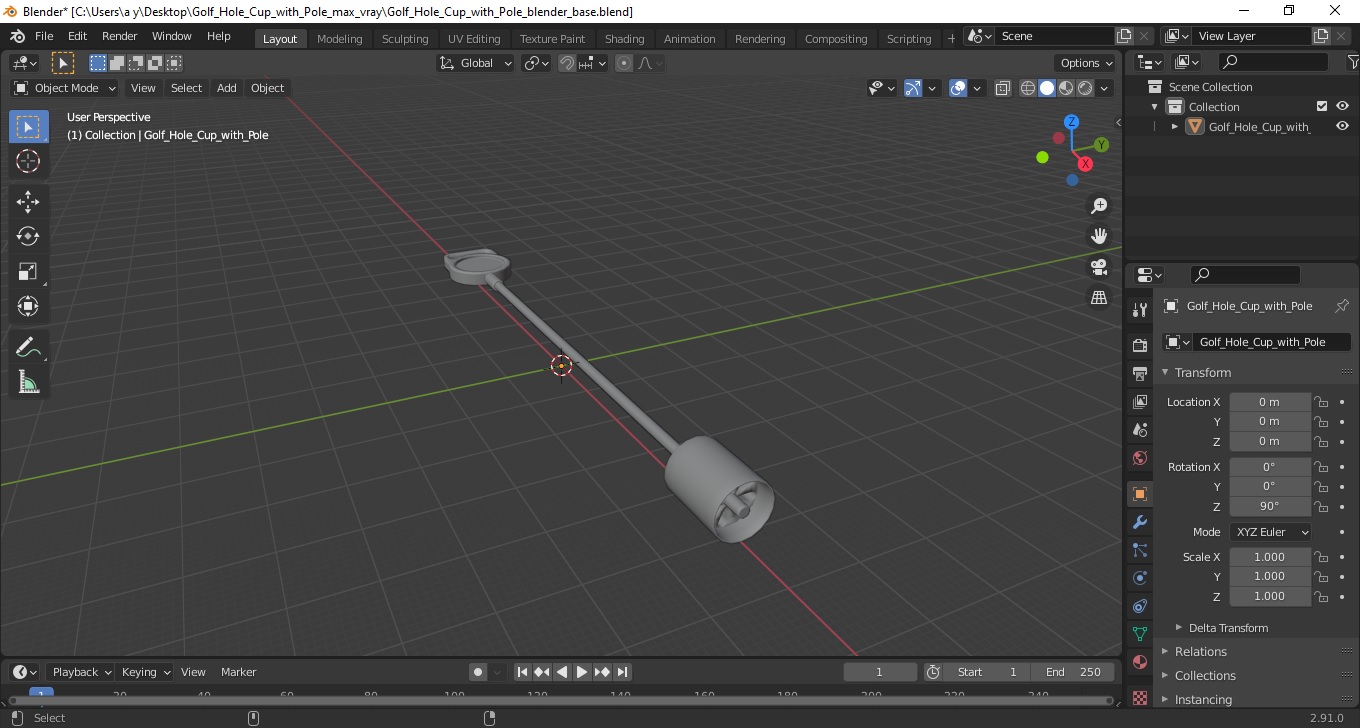
Task: Uncheck Collection exclude checkbox in outliner
Action: [1322, 106]
